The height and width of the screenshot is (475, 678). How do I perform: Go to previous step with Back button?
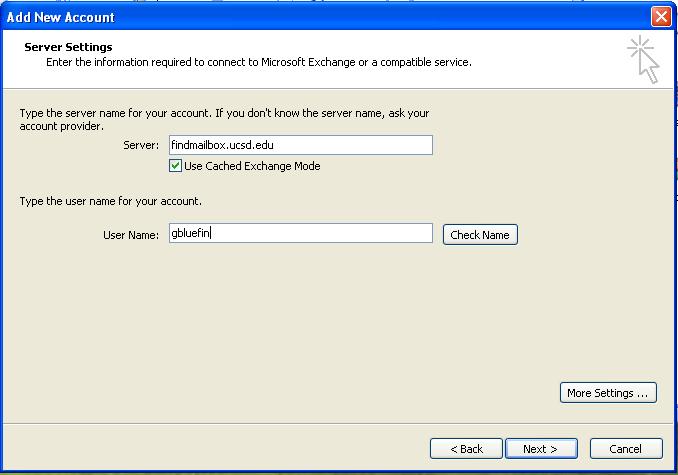pos(466,449)
